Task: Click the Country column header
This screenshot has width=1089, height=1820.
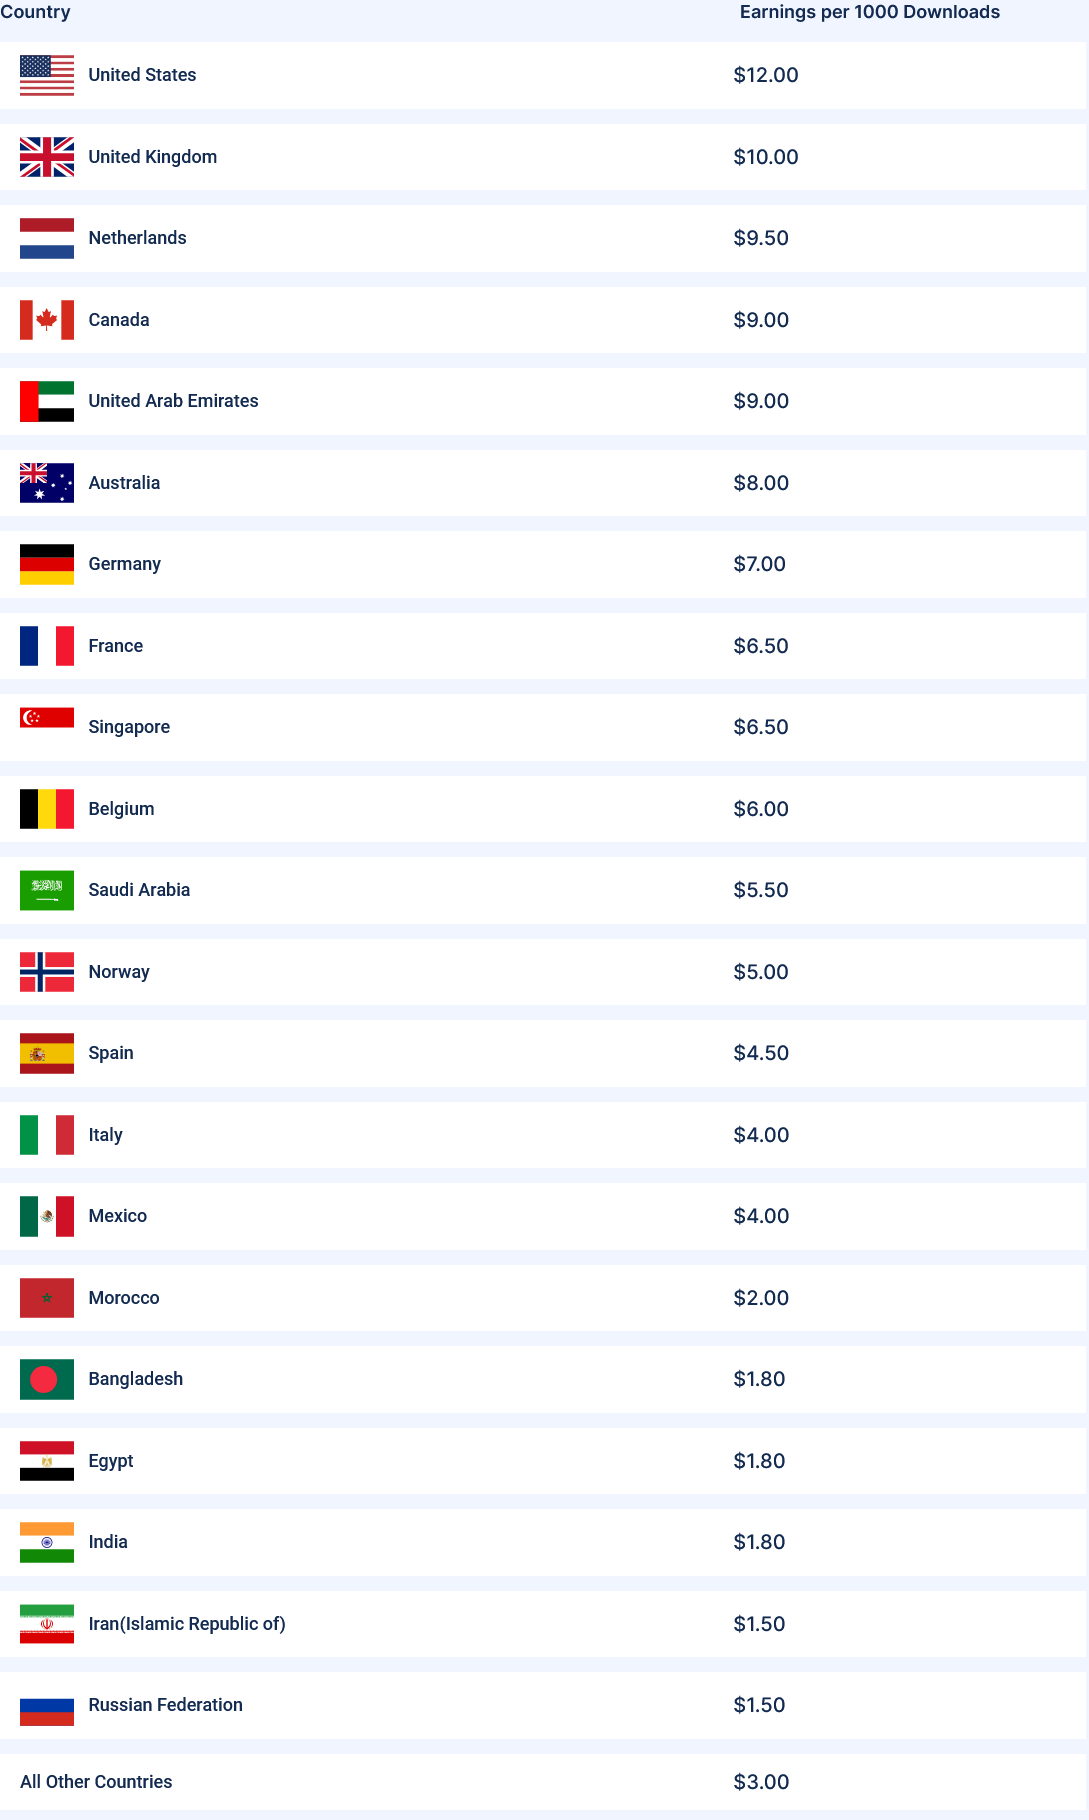Action: [x=36, y=12]
